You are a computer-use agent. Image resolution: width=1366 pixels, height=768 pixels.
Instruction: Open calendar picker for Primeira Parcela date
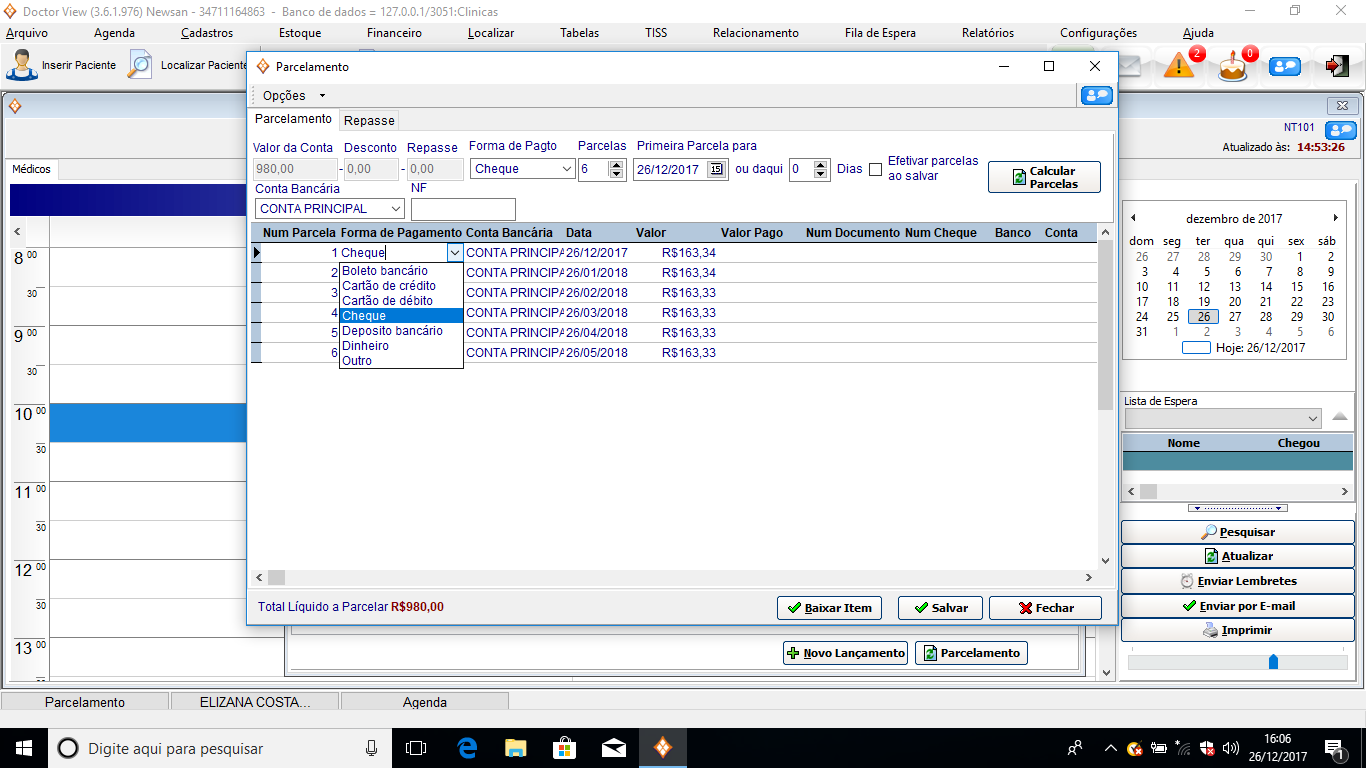[716, 169]
